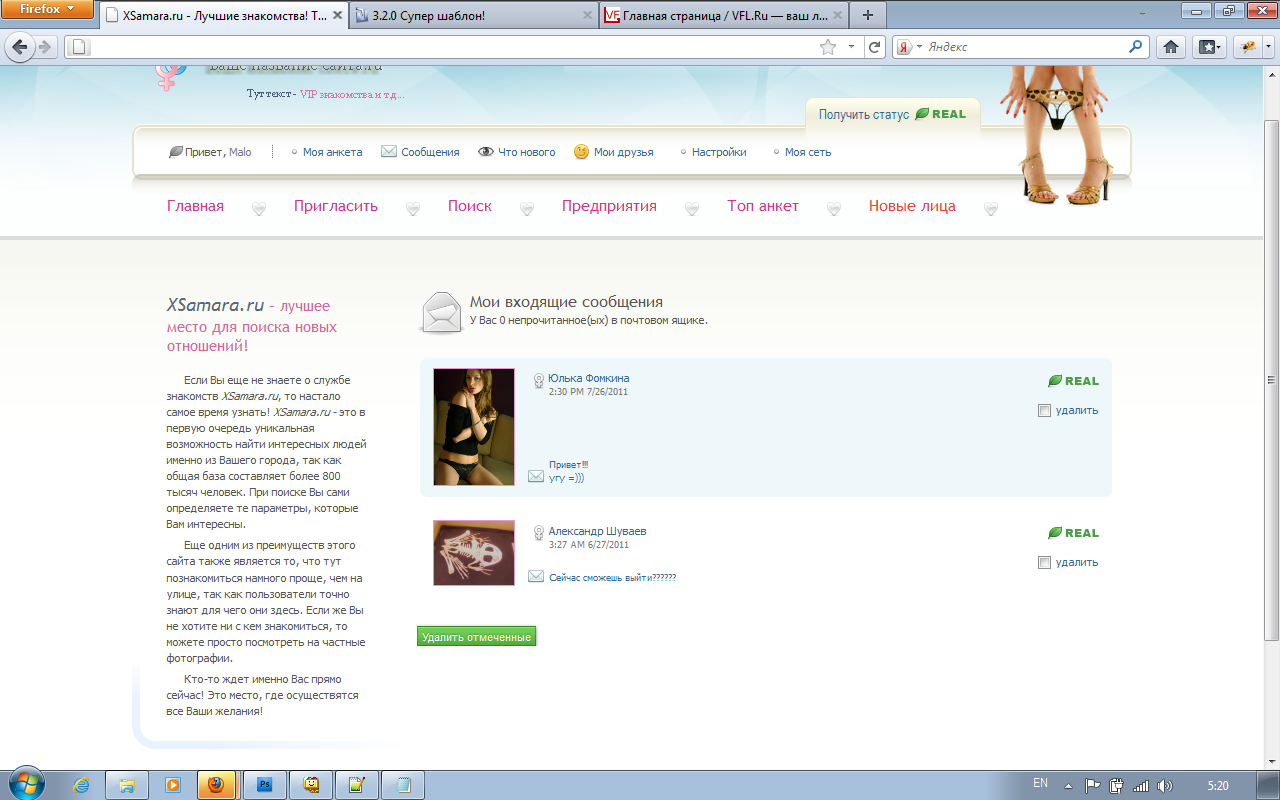Open the message Привет!!! угу =)))
The width and height of the screenshot is (1280, 800).
coord(567,471)
